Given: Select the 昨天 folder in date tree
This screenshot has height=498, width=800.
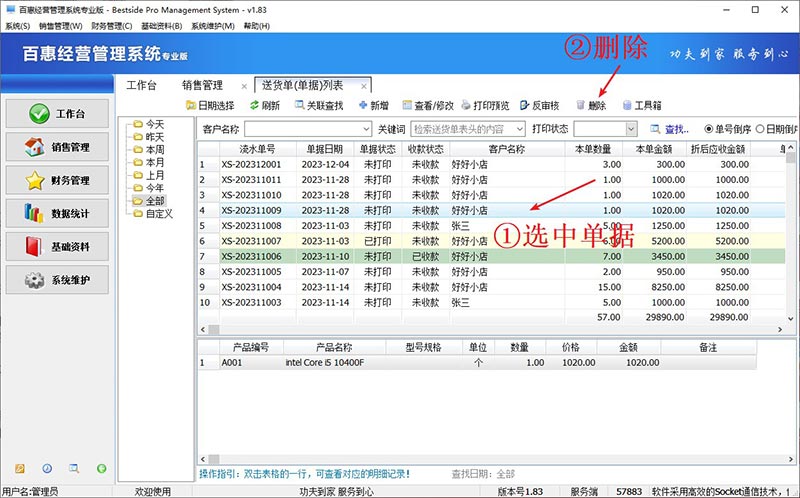Looking at the screenshot, I should click(x=149, y=137).
